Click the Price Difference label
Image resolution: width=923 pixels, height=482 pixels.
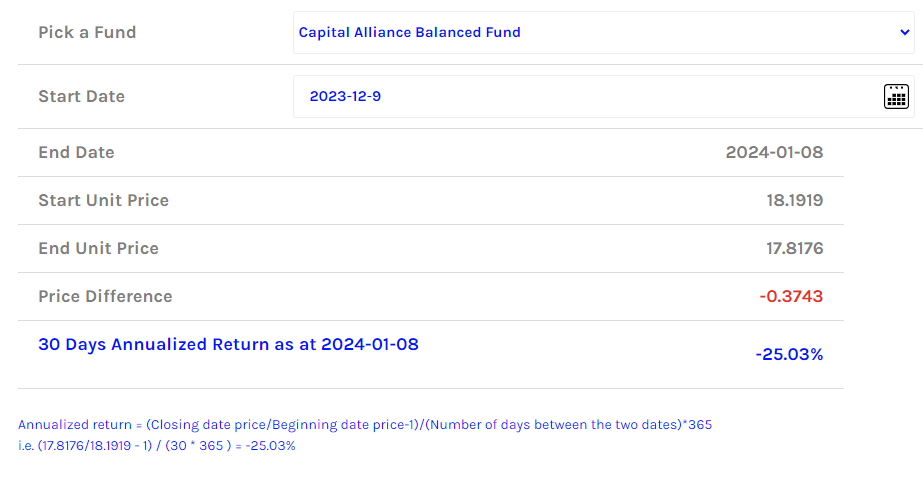(105, 297)
